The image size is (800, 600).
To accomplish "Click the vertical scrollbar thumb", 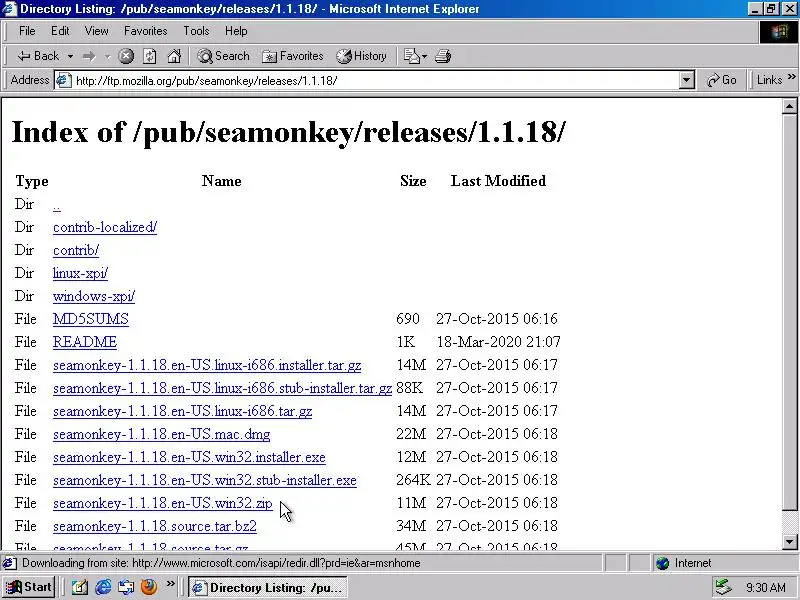I will coord(789,312).
